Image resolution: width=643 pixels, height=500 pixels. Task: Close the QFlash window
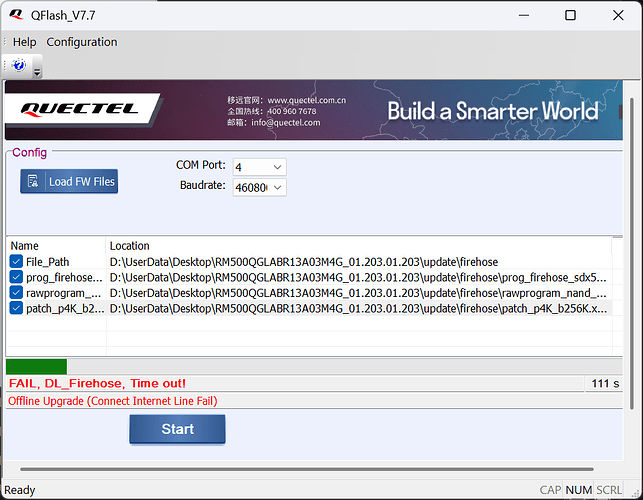(x=618, y=15)
